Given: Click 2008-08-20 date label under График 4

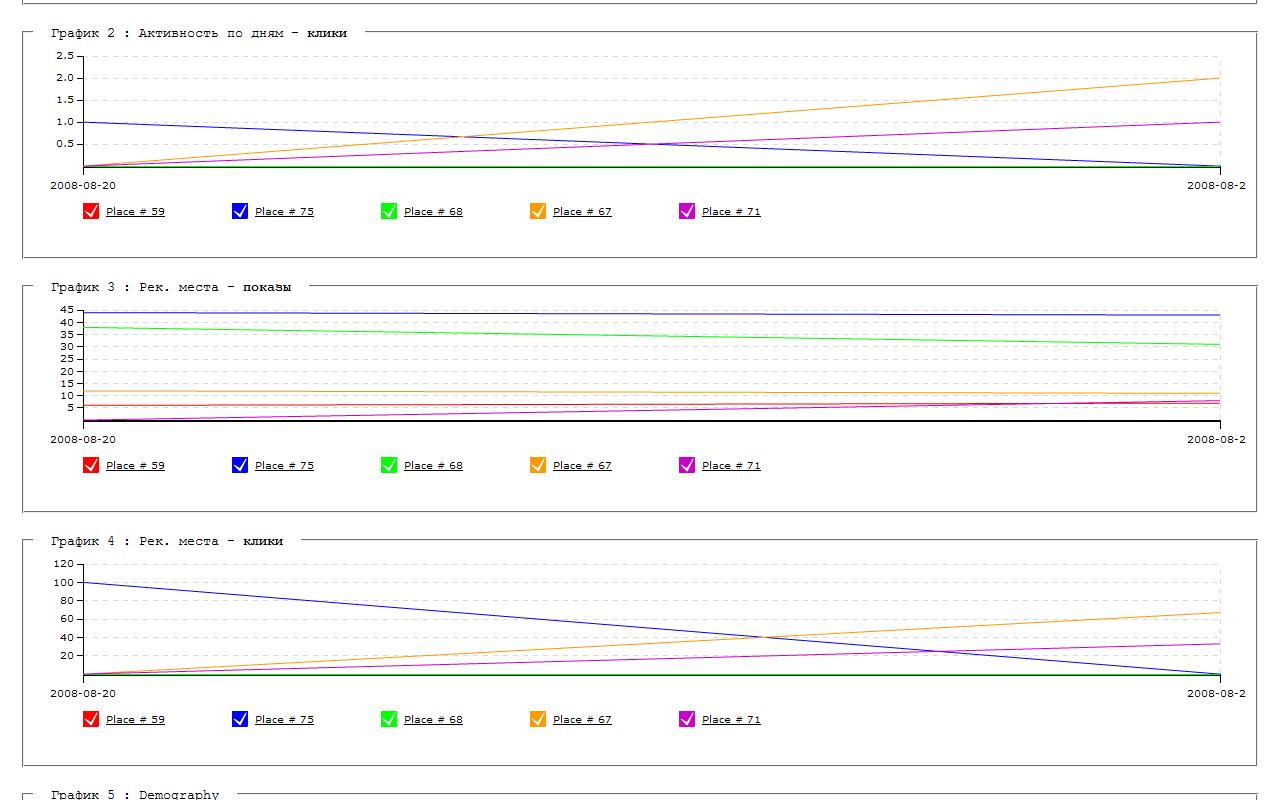Looking at the screenshot, I should [83, 693].
